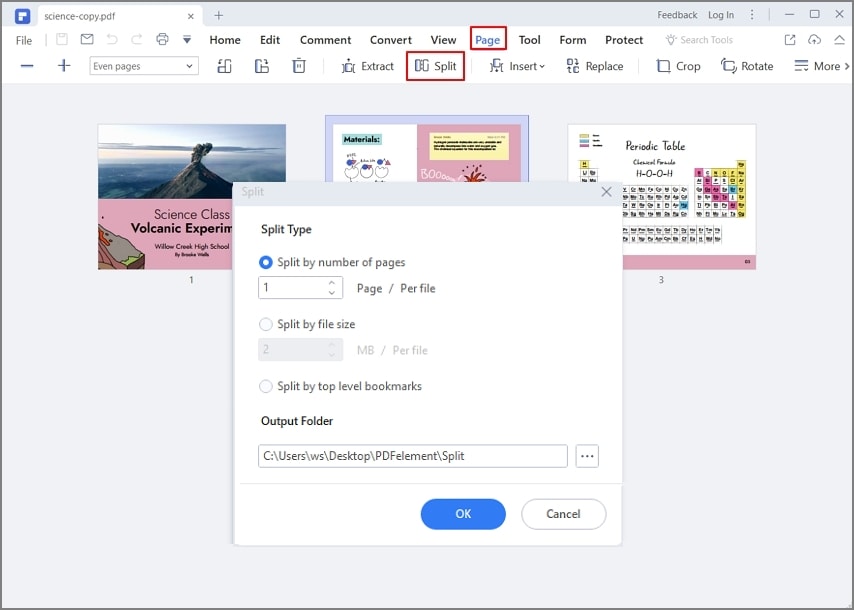Open a new tab with plus icon

[218, 15]
